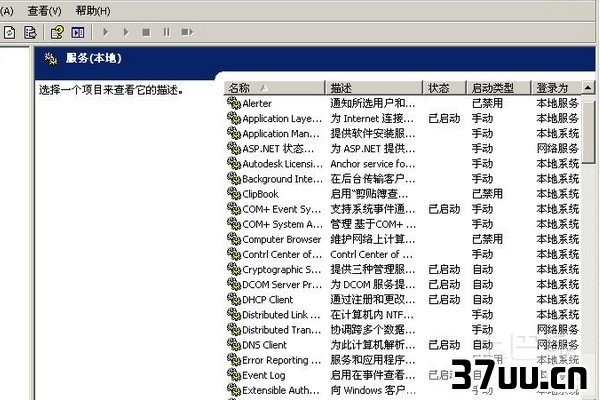Click the scrollbar up arrow
This screenshot has height=400, width=600.
[x=588, y=88]
